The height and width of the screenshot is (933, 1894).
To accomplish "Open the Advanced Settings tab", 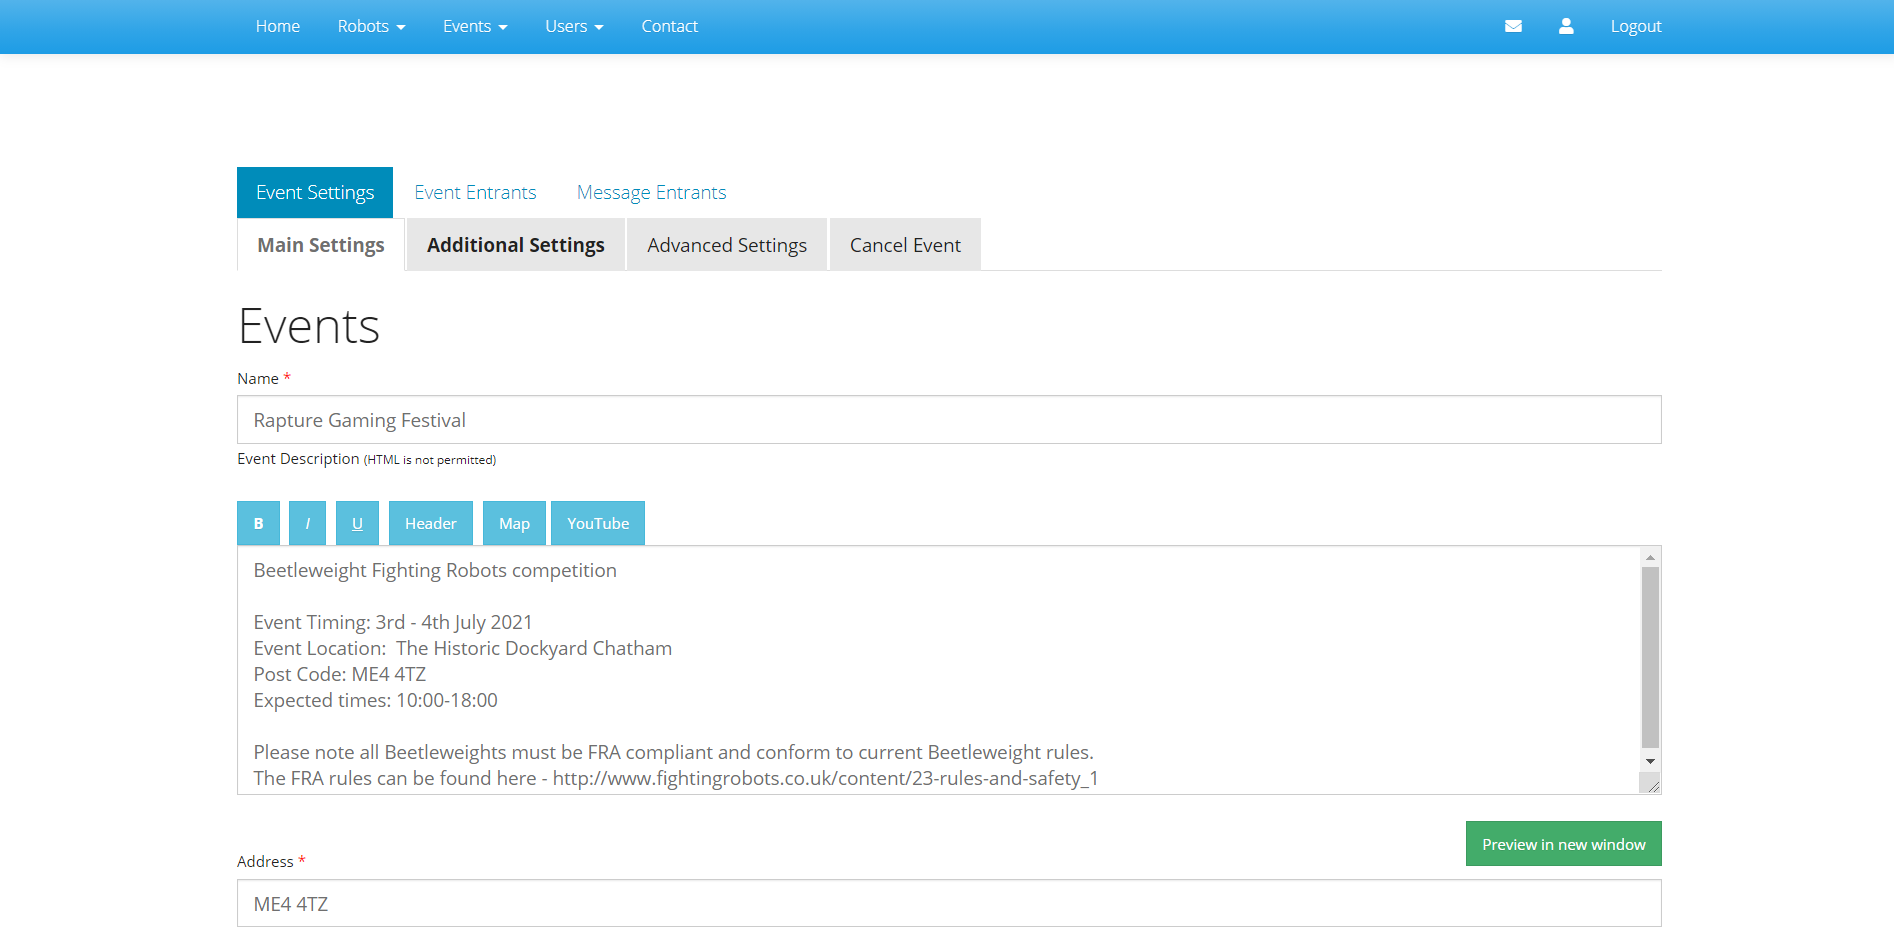I will click(x=727, y=245).
